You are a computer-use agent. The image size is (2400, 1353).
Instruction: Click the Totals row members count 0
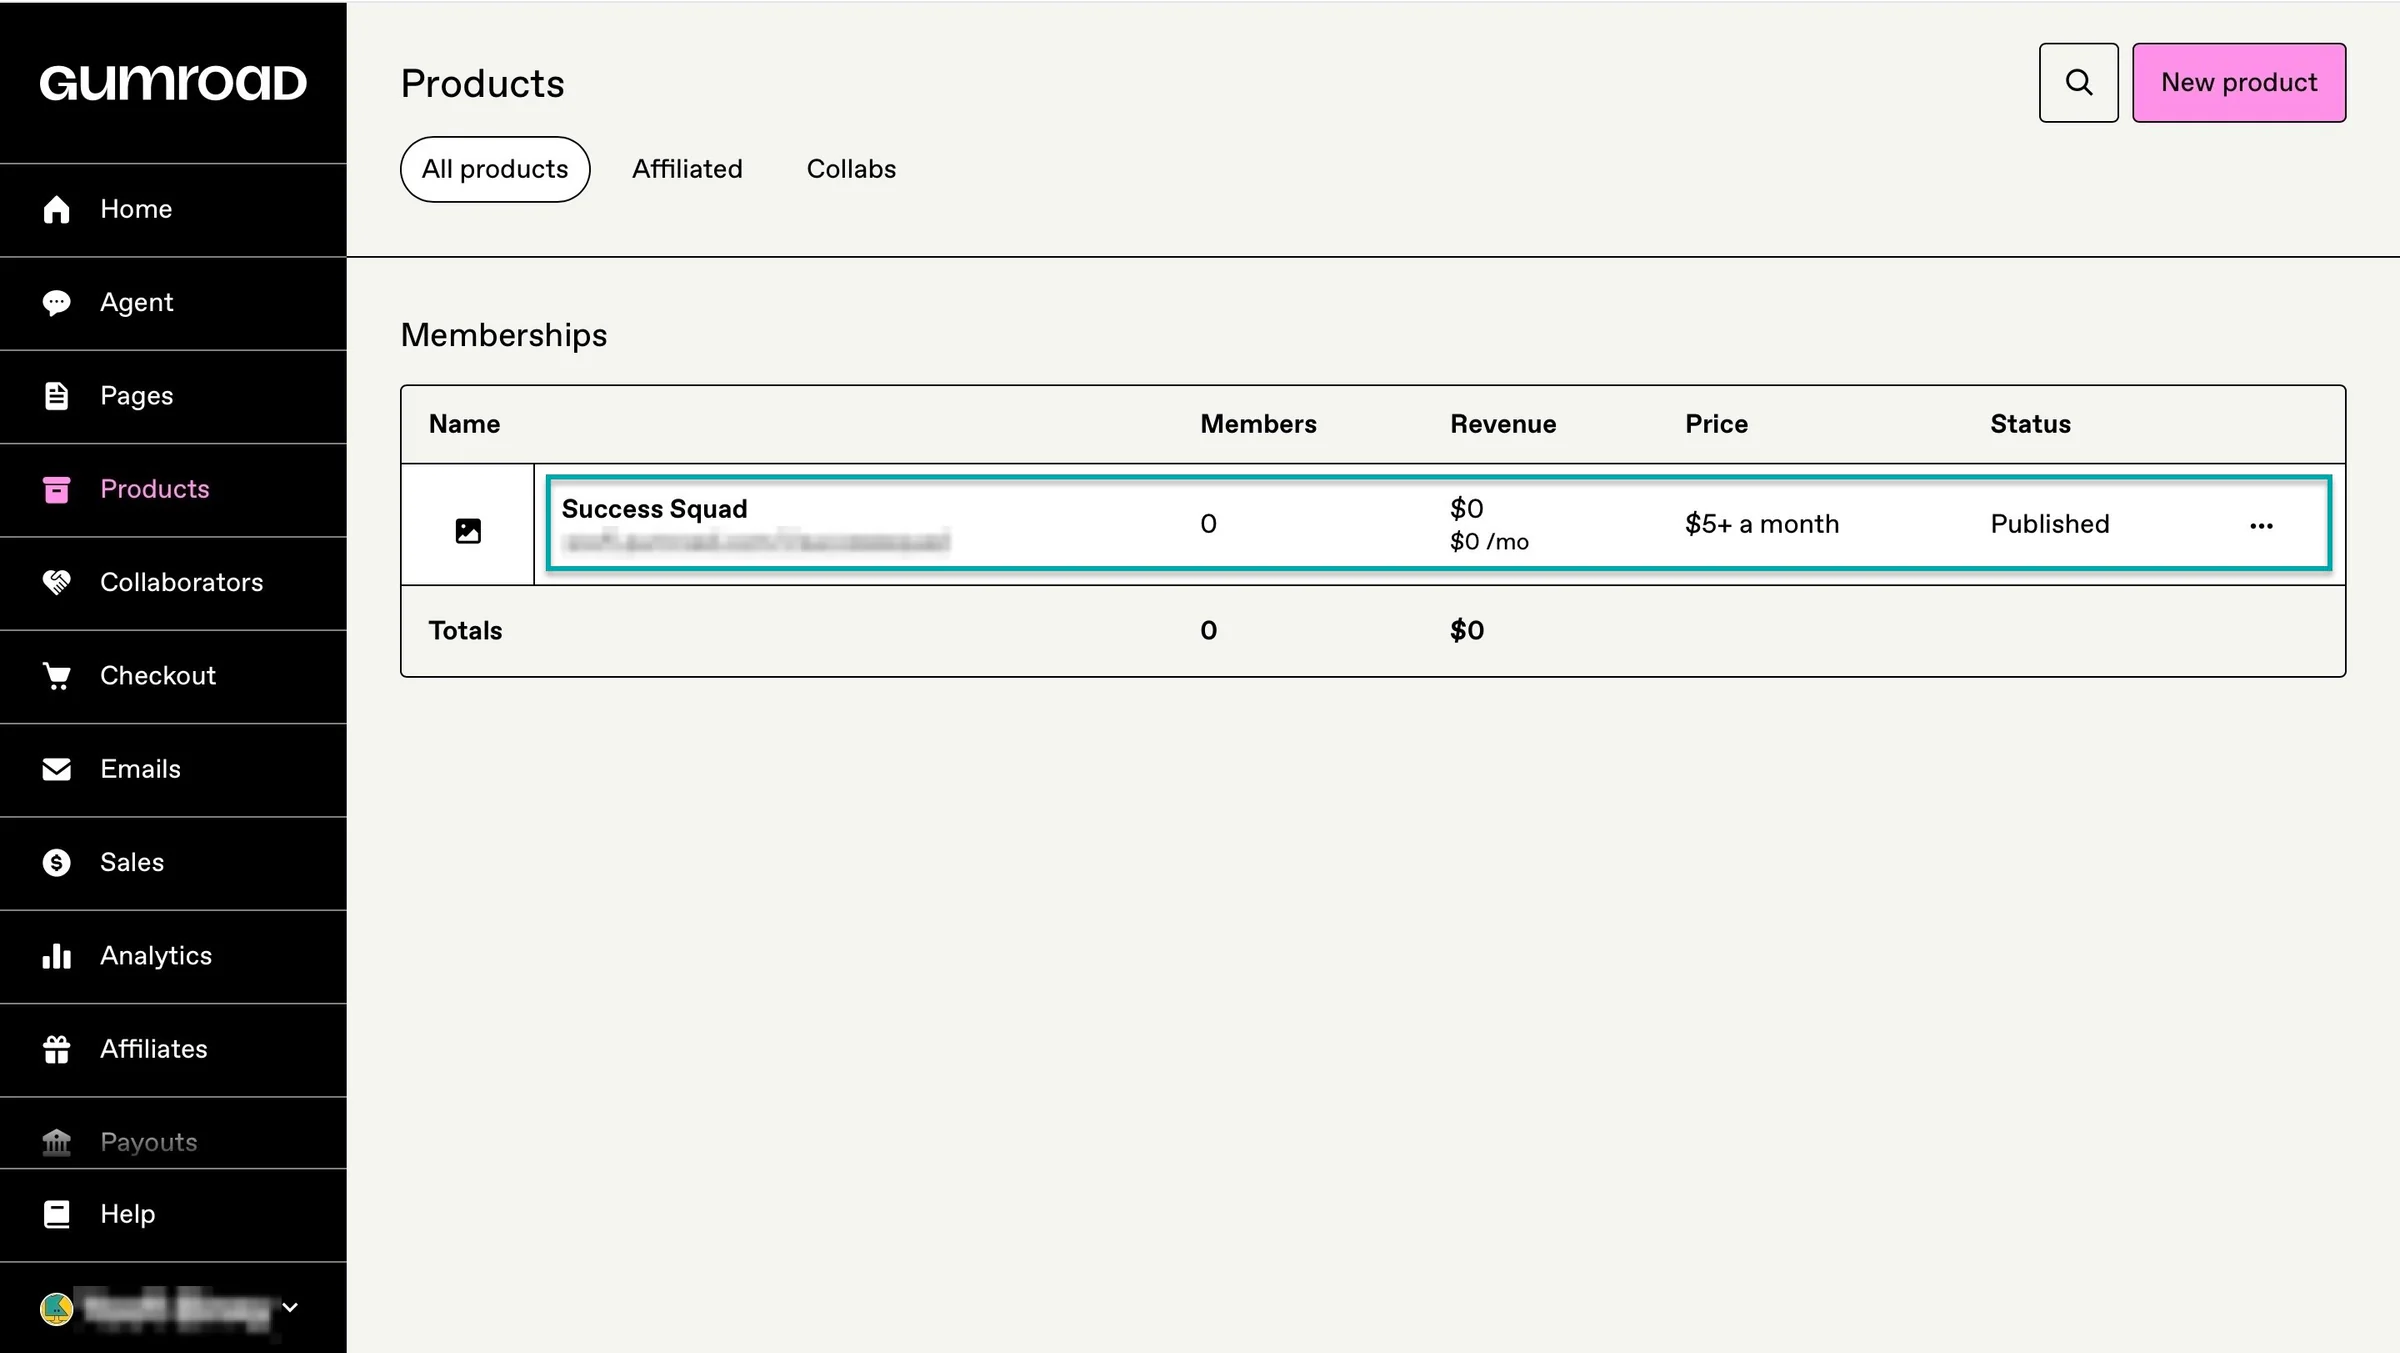(x=1208, y=631)
